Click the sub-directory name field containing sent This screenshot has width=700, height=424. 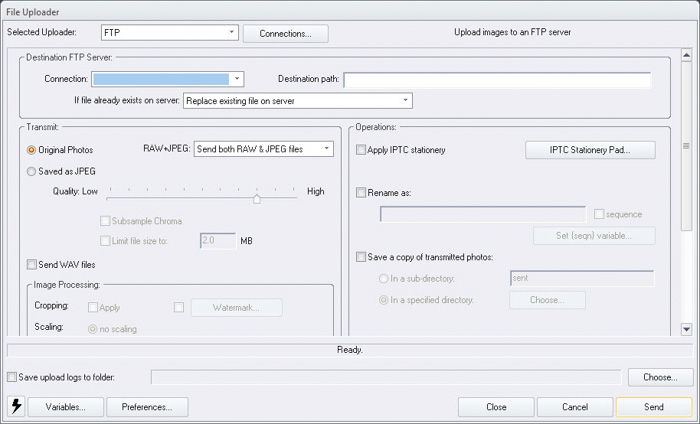582,278
